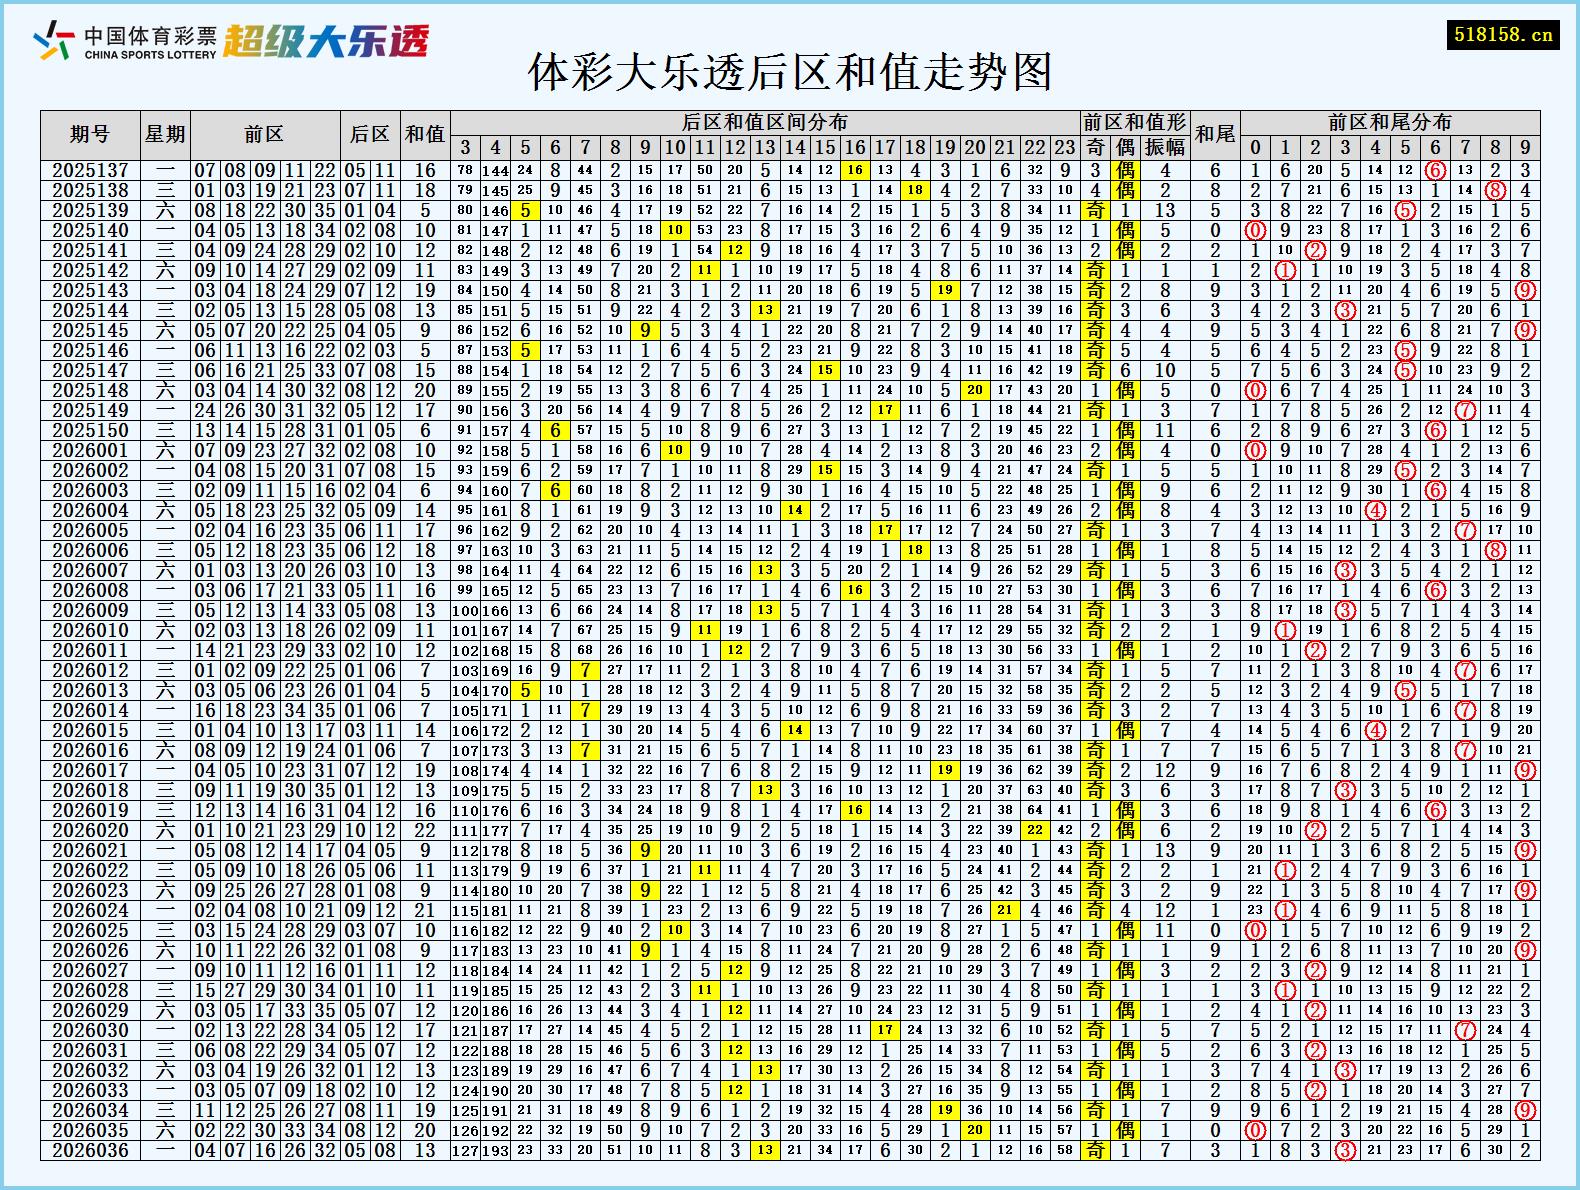Select issue number 2025137 row label
This screenshot has height=1190, width=1580.
(90, 170)
